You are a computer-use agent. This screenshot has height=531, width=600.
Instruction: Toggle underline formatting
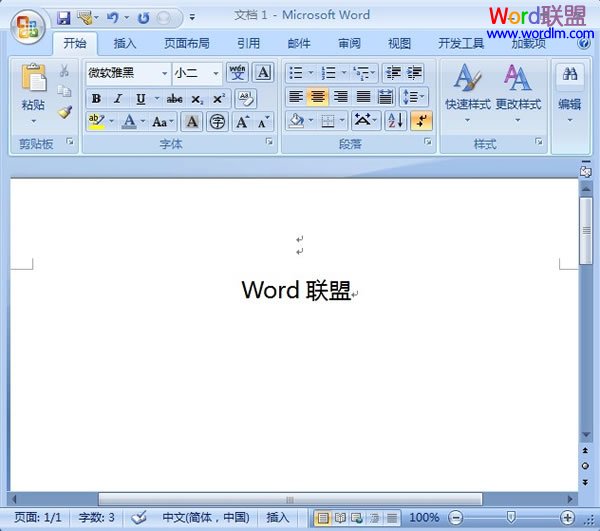click(140, 99)
